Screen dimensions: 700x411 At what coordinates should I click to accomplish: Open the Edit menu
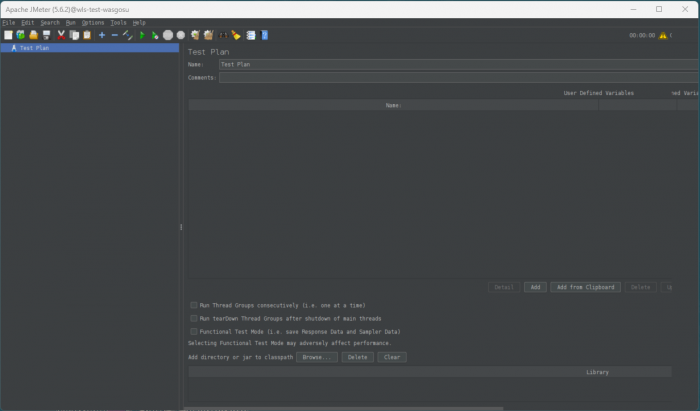(x=28, y=22)
